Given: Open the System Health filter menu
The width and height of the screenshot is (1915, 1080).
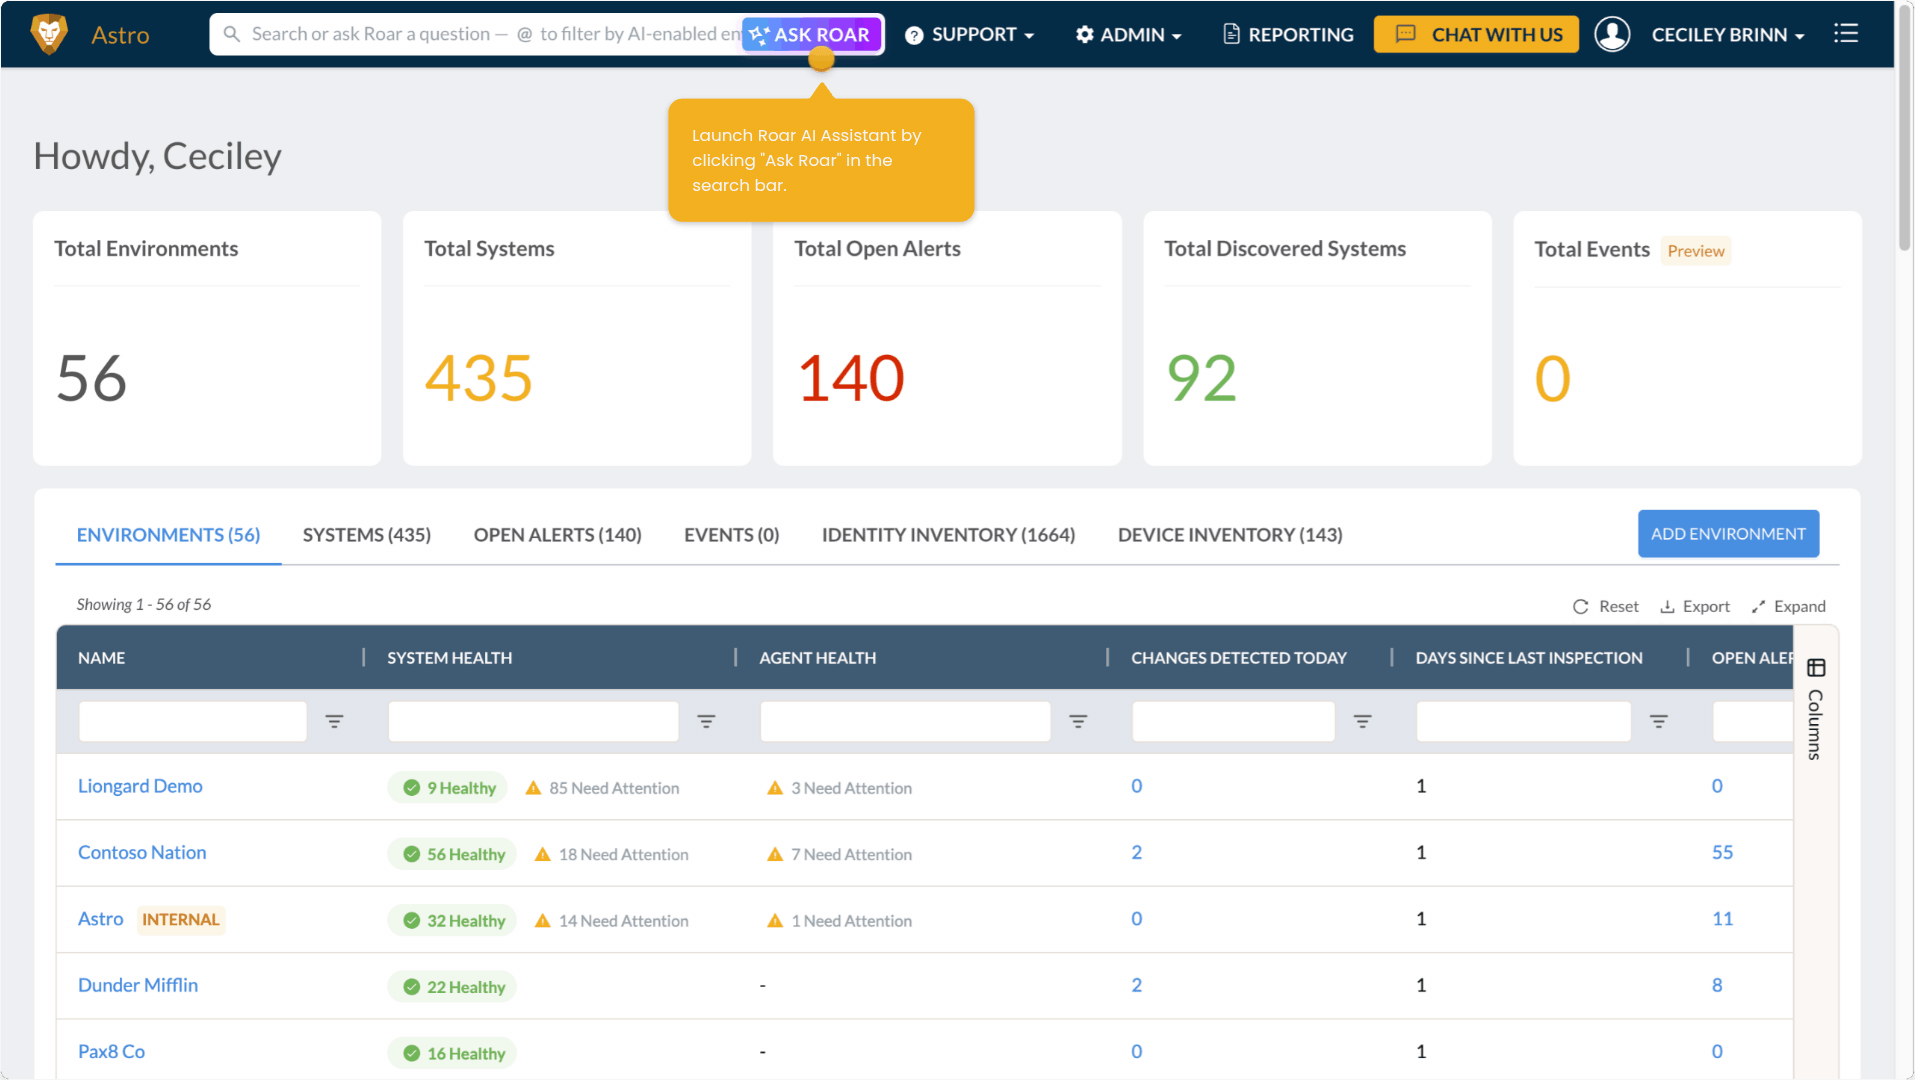Looking at the screenshot, I should point(706,721).
